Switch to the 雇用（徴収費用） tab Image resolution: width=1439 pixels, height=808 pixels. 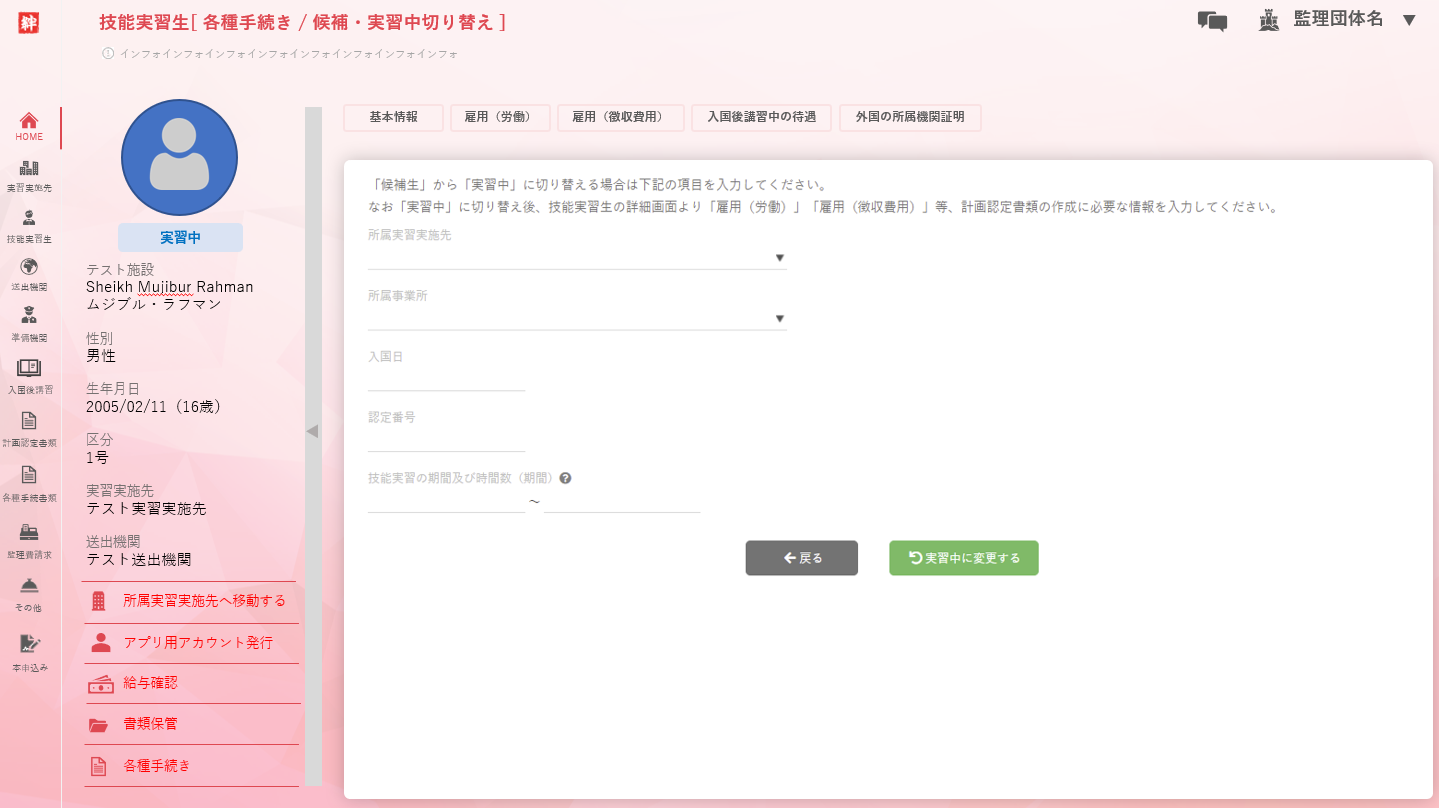coord(620,117)
